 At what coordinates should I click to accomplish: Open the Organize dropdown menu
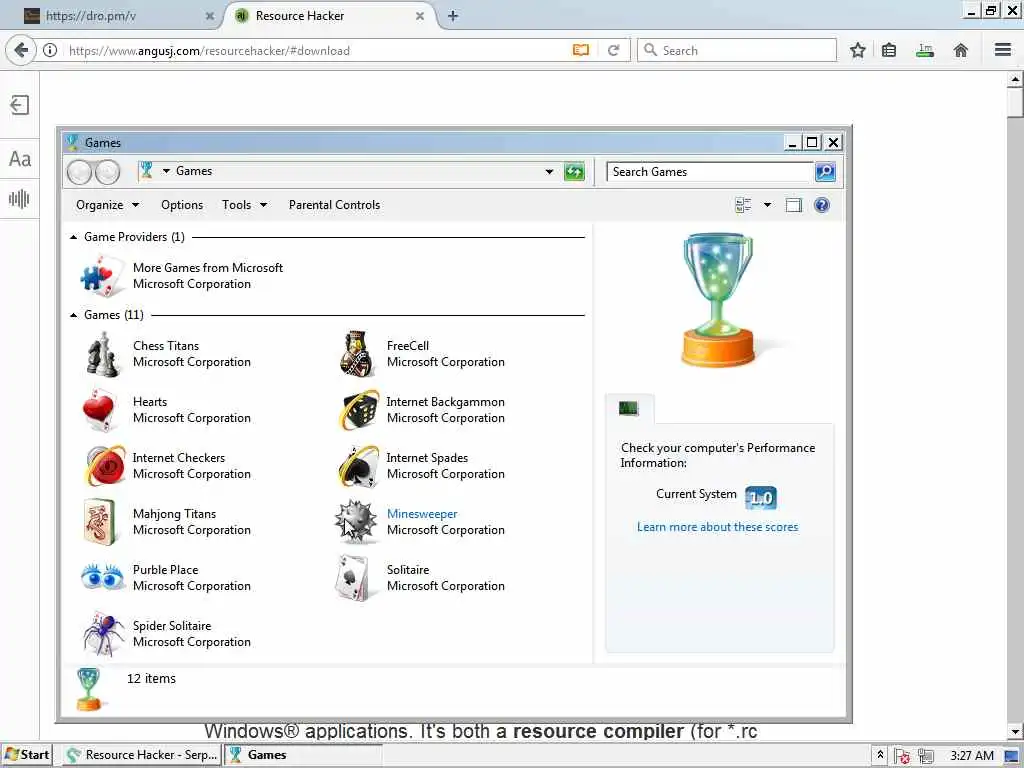coord(107,205)
